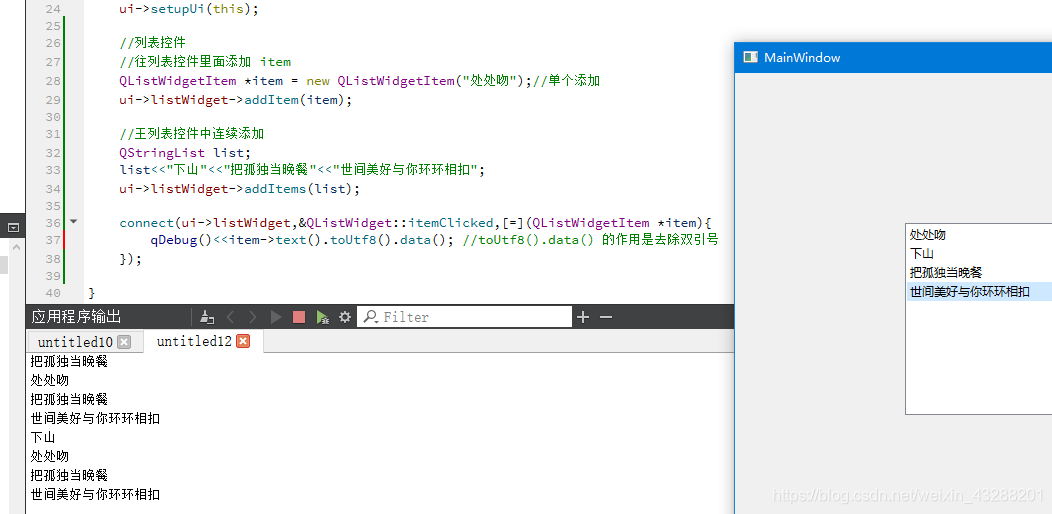1052x514 pixels.
Task: Click line number 37 in gutter
Action: pyautogui.click(x=52, y=240)
